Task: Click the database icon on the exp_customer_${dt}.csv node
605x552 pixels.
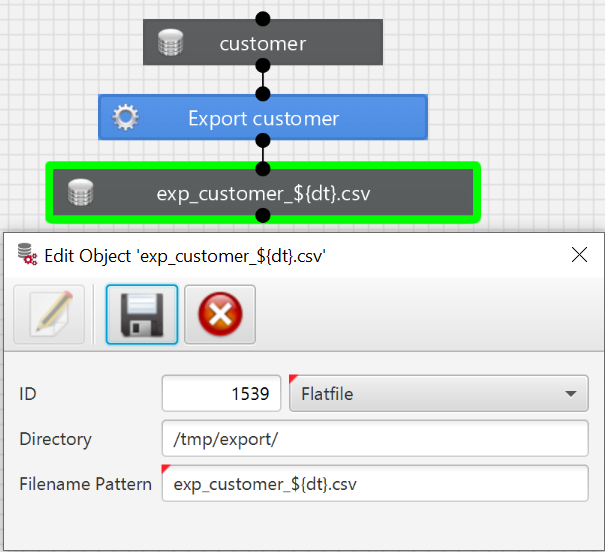Action: pyautogui.click(x=80, y=193)
